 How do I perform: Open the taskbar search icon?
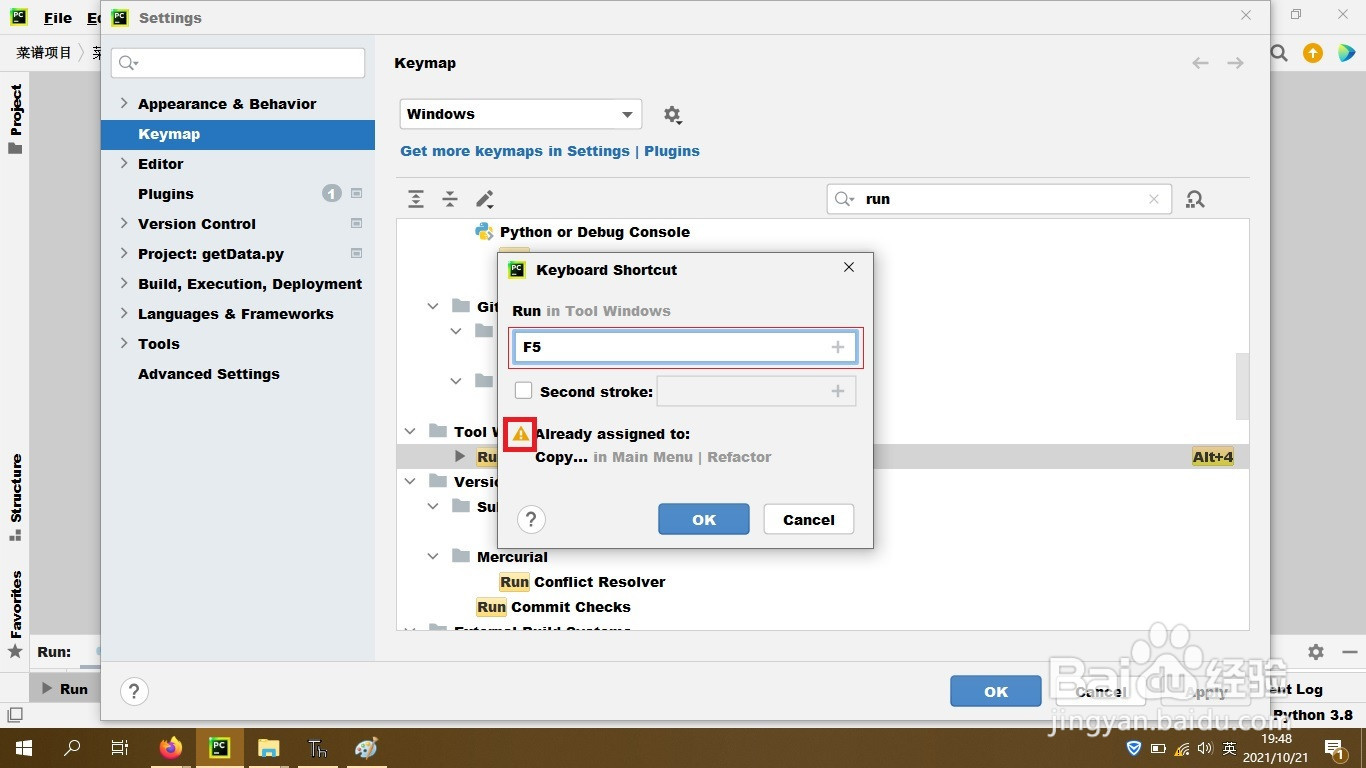[72, 747]
